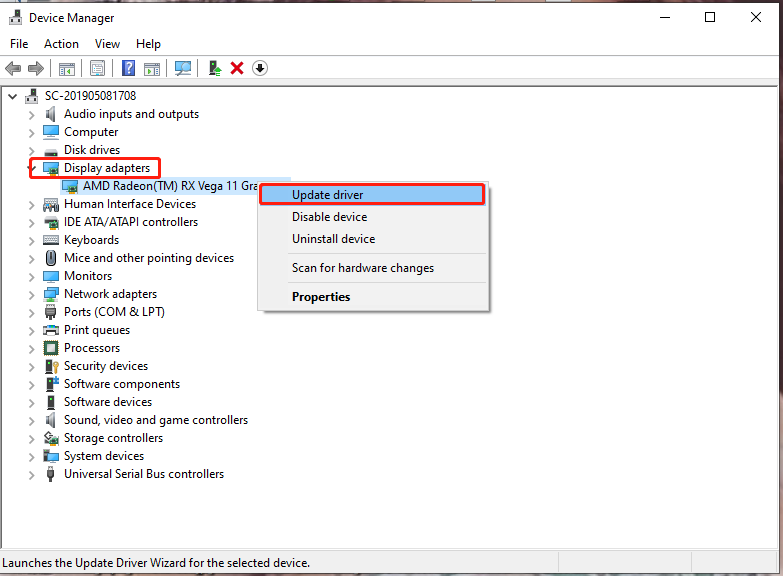Click the AMD Radeon device icon
Viewport: 783px width, 576px height.
[70, 186]
